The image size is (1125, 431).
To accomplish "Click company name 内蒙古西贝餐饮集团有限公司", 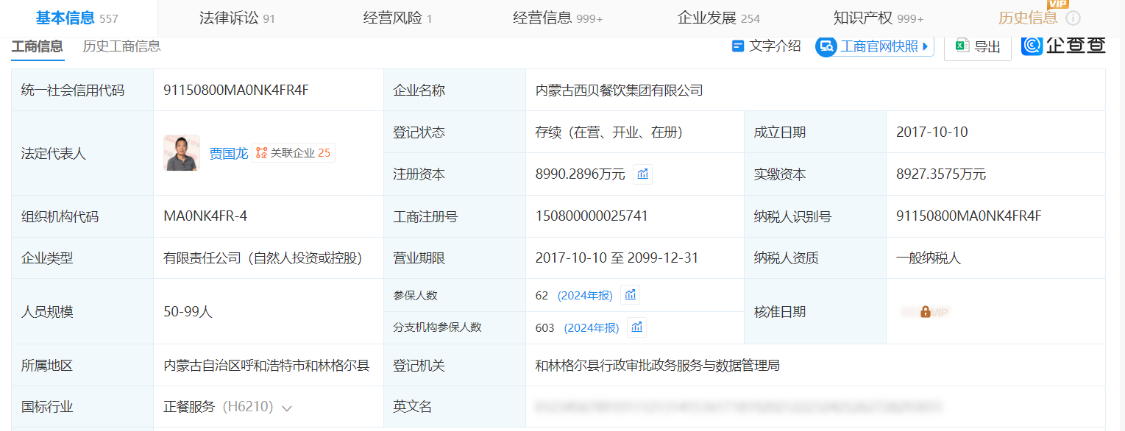I will 618,90.
